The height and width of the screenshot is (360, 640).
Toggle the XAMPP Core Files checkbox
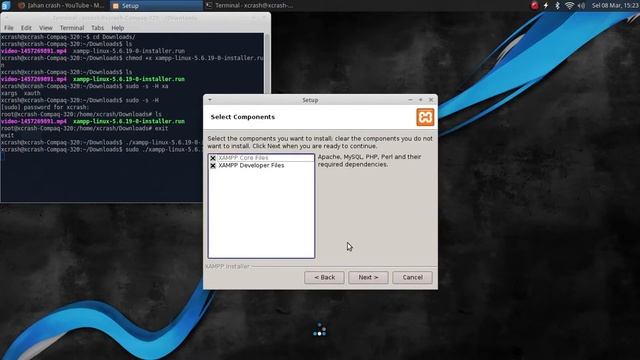click(x=213, y=158)
